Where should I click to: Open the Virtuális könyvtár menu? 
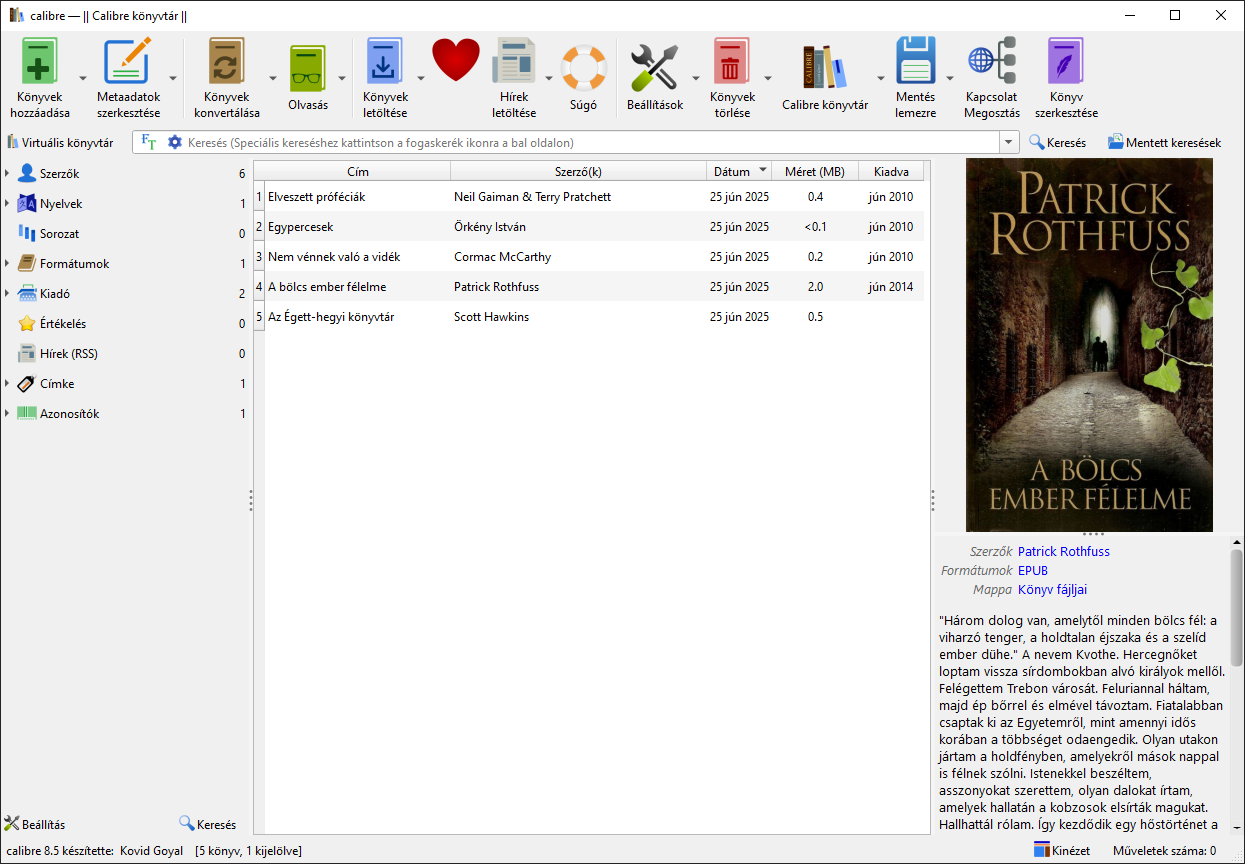pyautogui.click(x=60, y=143)
